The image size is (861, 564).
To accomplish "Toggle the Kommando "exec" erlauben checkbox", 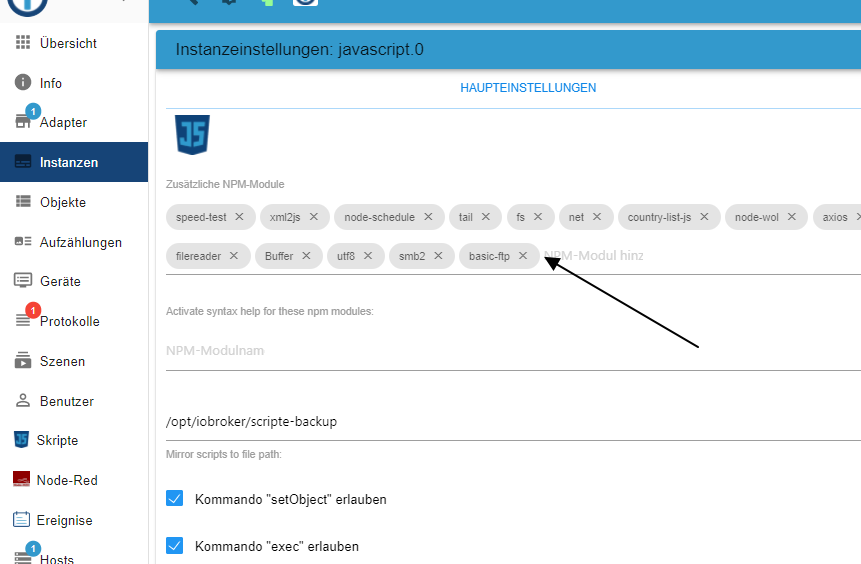I will coord(175,545).
